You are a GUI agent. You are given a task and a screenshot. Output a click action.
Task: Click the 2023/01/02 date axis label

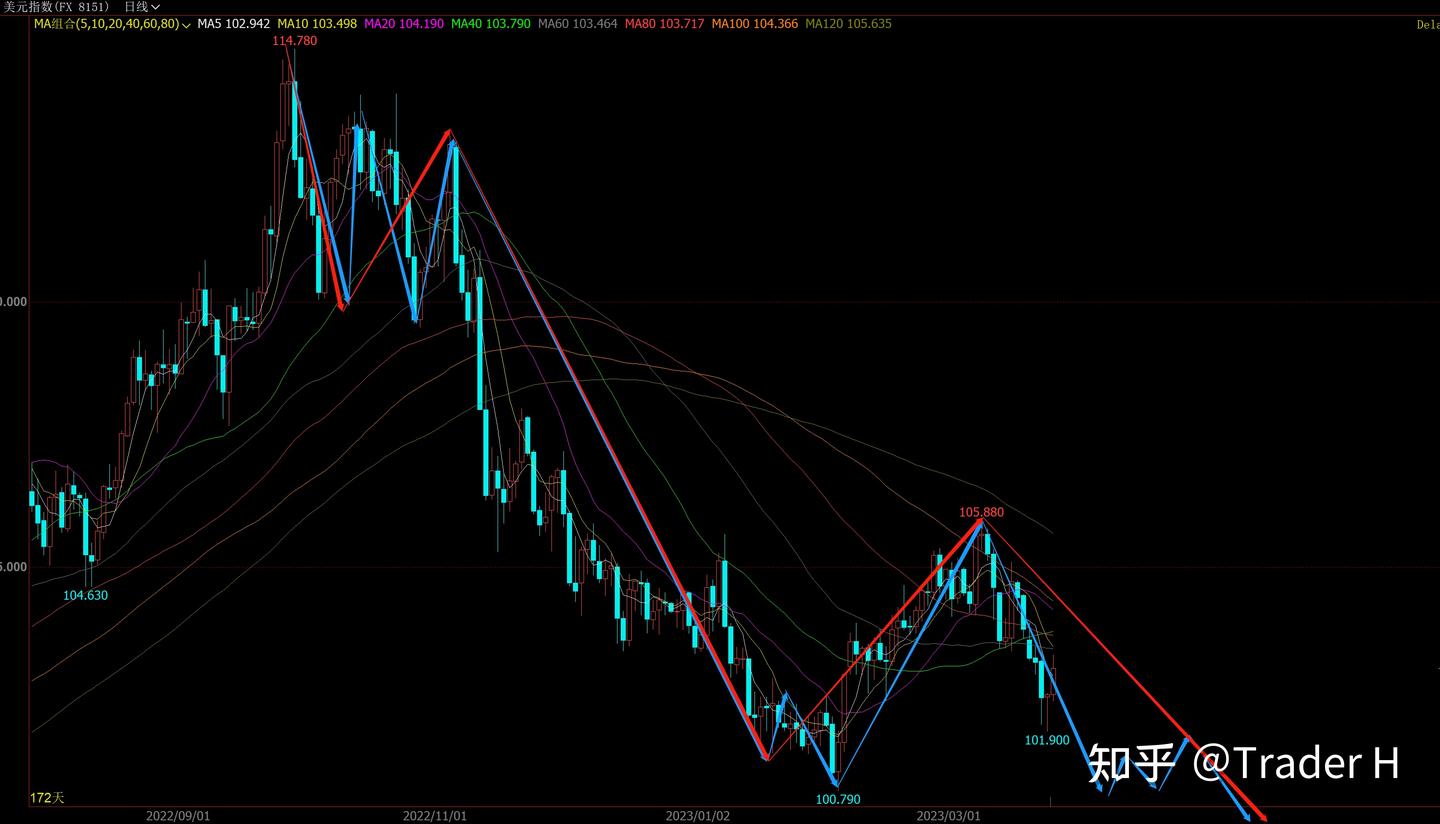(698, 816)
